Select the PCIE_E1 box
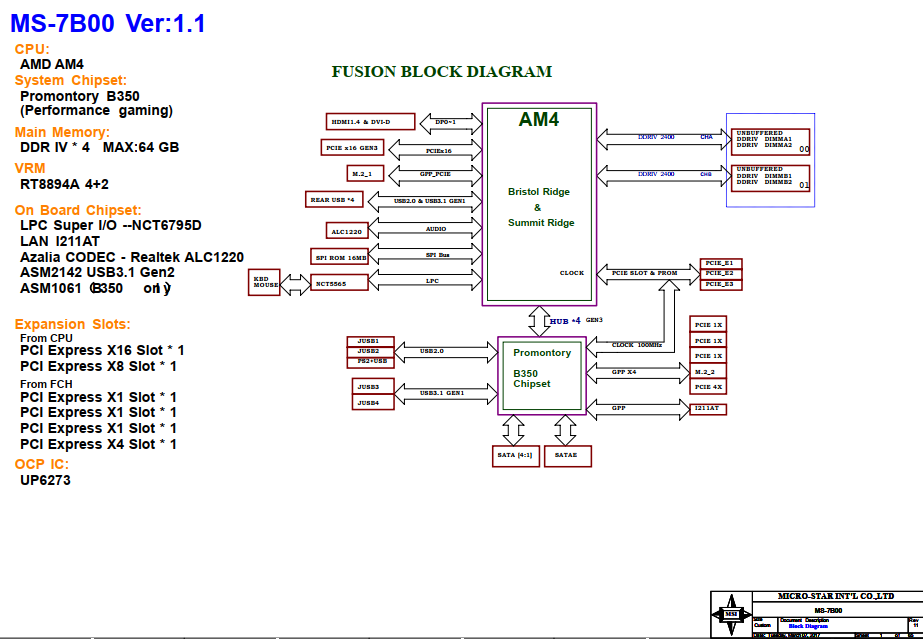Screen dimensions: 923x639 click(x=719, y=263)
